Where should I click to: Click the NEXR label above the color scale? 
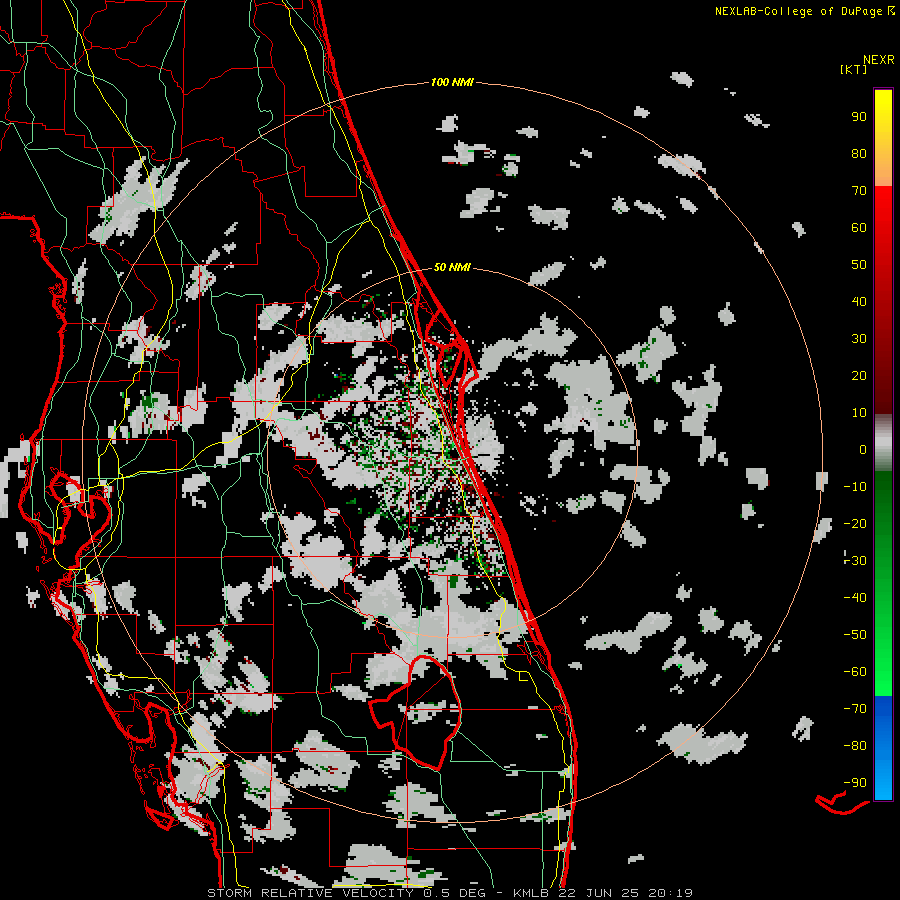879,60
